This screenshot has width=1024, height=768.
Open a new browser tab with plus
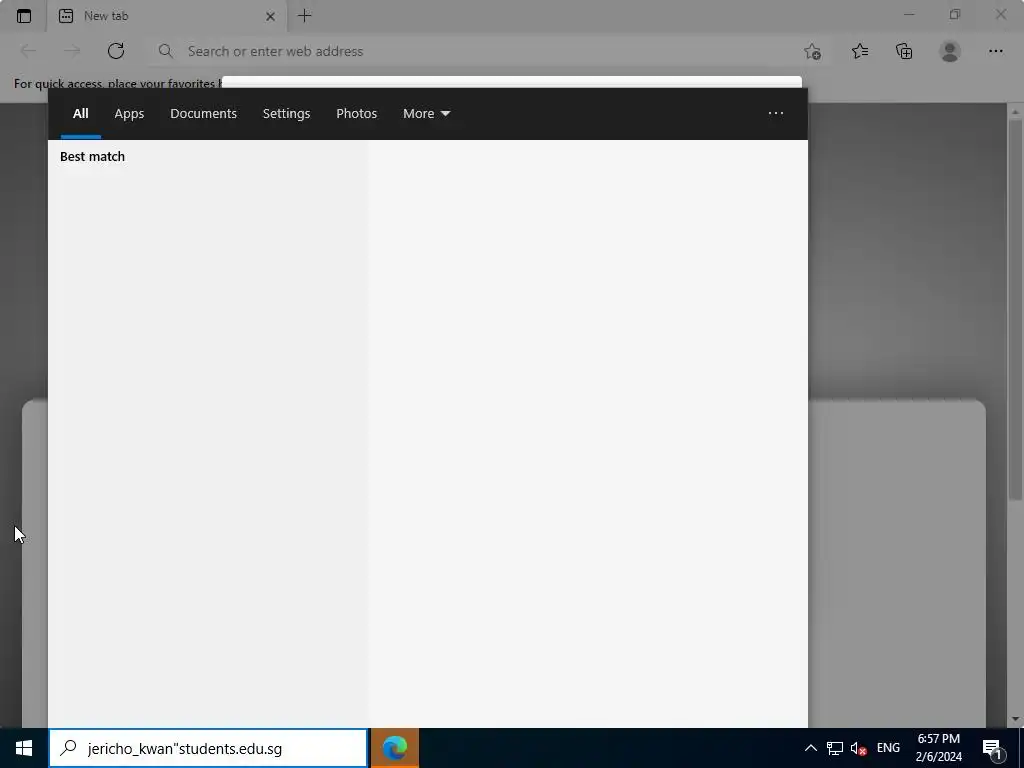pyautogui.click(x=304, y=16)
